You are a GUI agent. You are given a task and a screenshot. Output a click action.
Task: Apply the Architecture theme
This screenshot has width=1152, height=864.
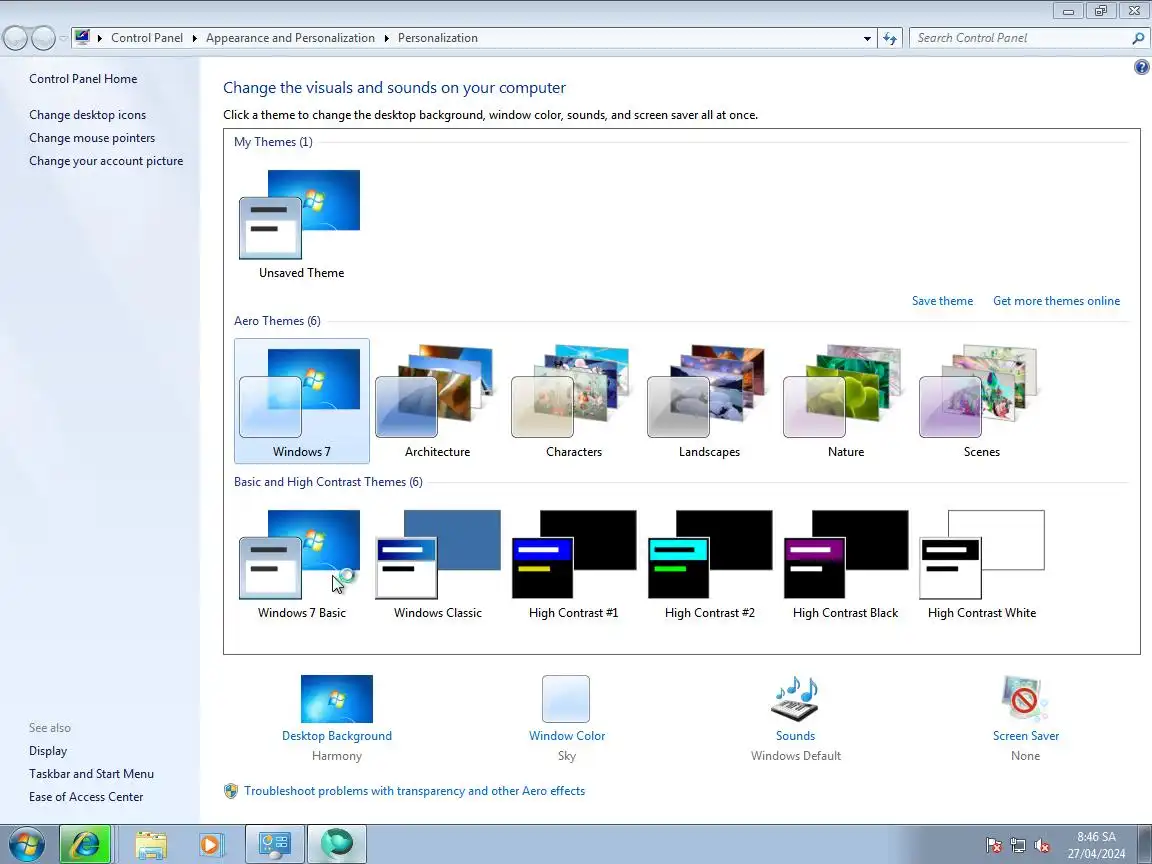(437, 400)
